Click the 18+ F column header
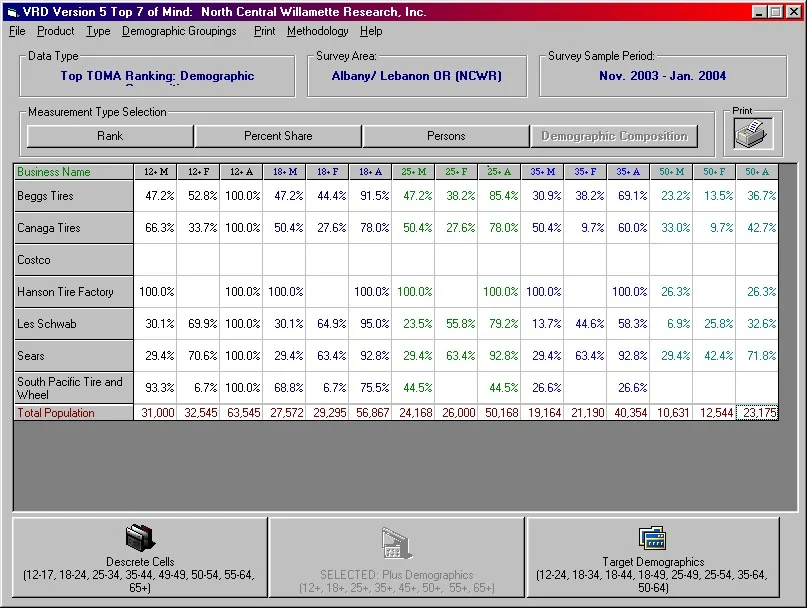 [327, 172]
